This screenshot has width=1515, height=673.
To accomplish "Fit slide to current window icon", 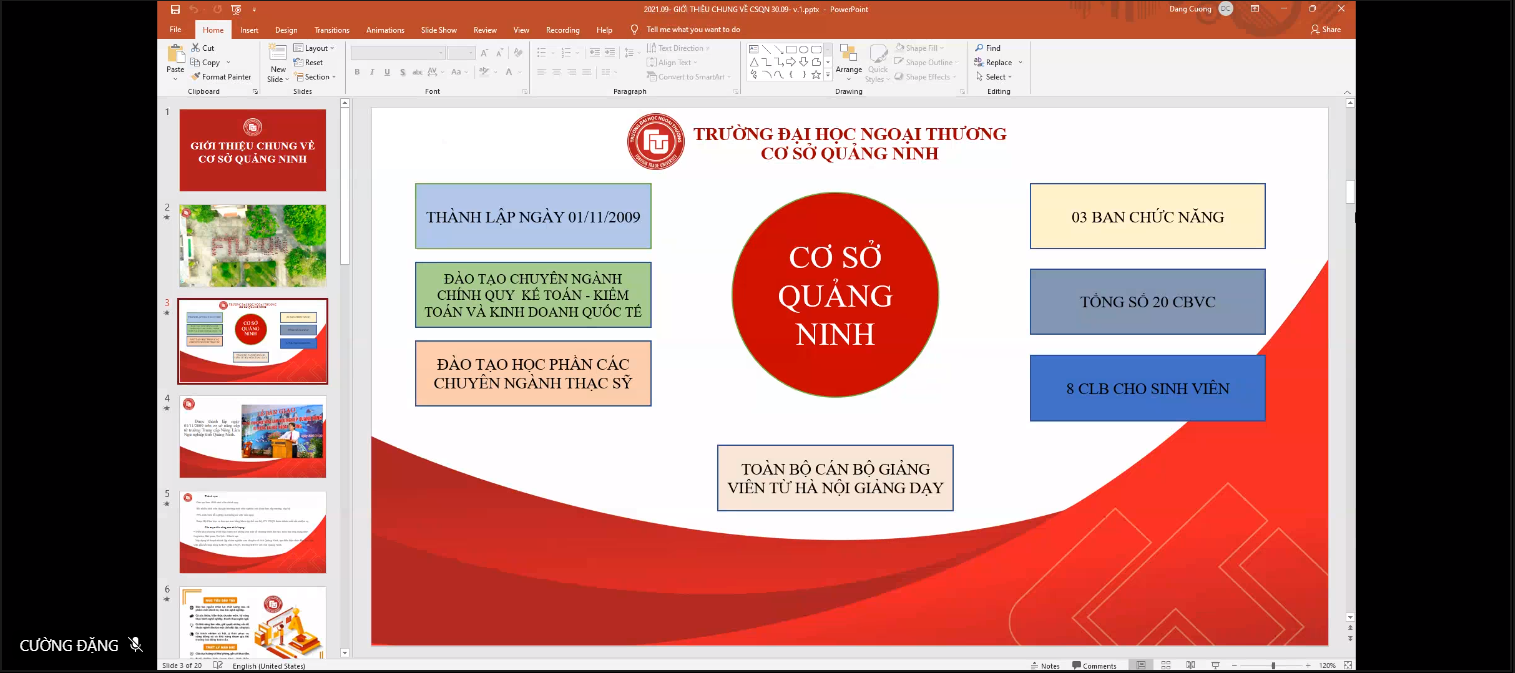I will pyautogui.click(x=1348, y=666).
